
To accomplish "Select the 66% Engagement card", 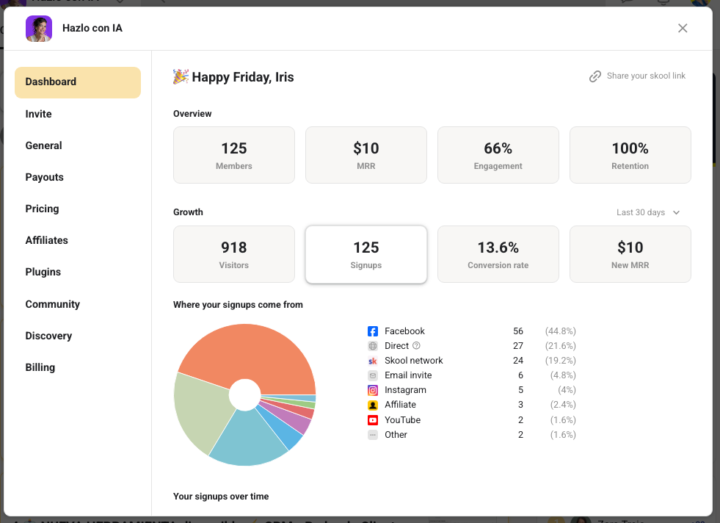I will click(498, 155).
